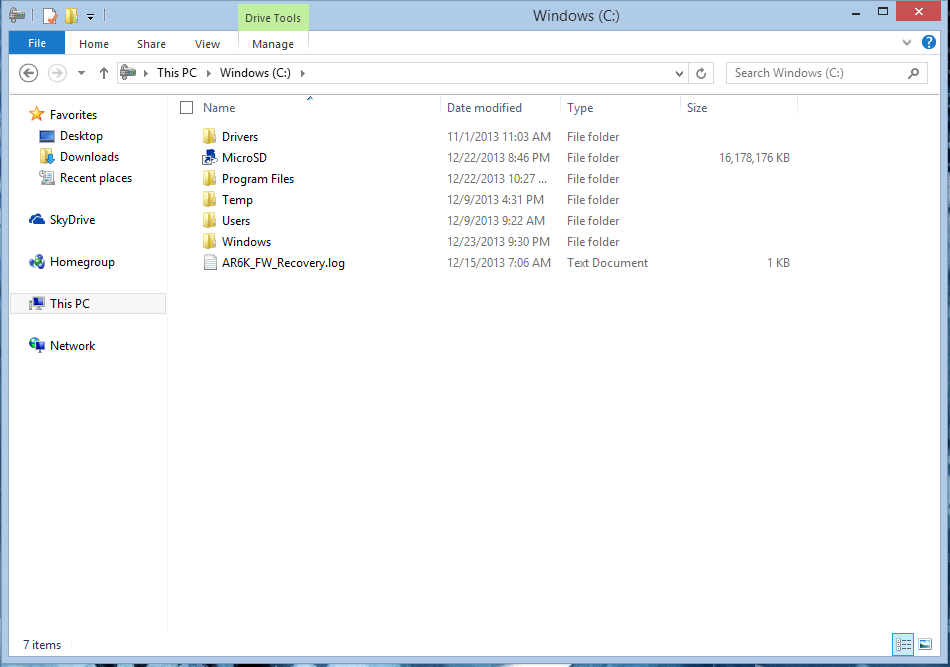This screenshot has width=950, height=667.
Task: Open the File menu
Action: (37, 44)
